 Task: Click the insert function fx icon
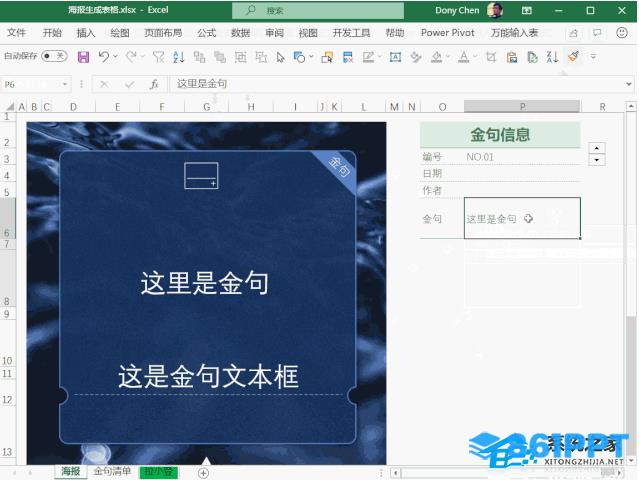tap(154, 84)
